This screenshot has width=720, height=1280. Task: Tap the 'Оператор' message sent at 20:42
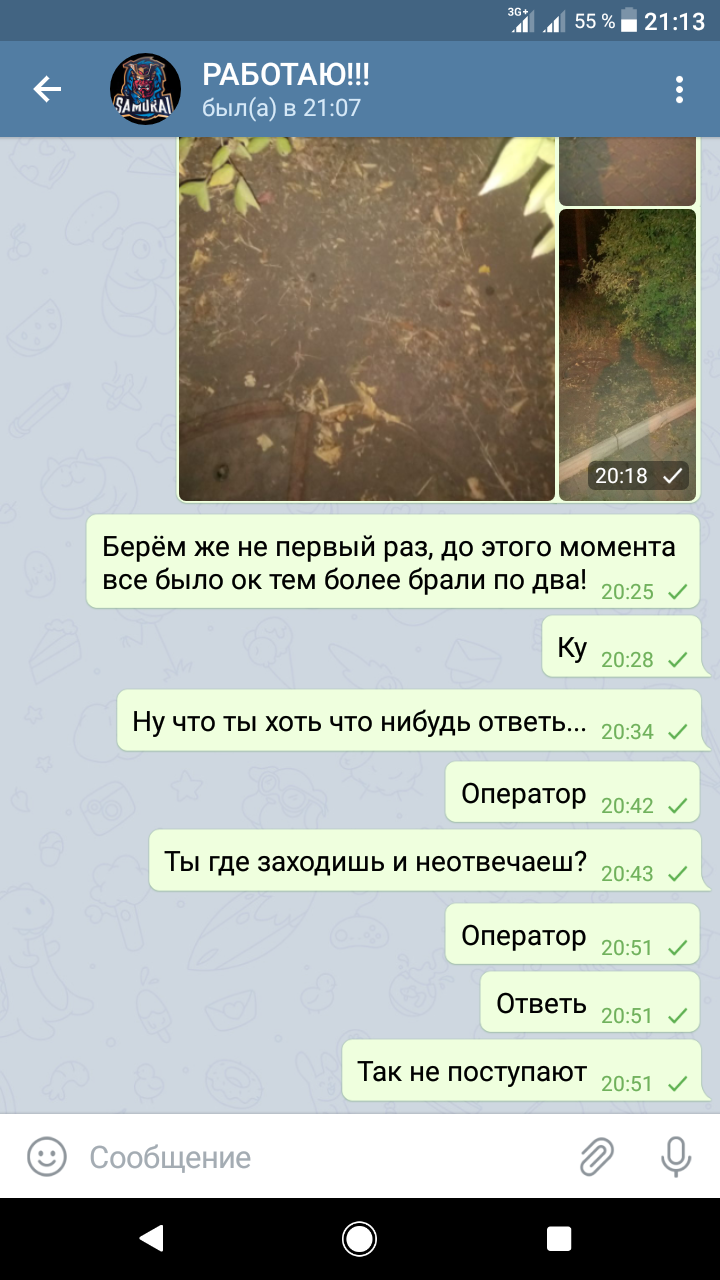pyautogui.click(x=573, y=793)
